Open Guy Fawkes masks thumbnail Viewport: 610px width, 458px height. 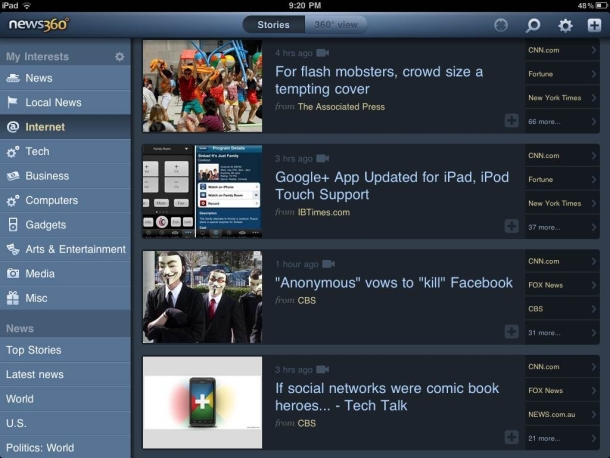tap(202, 297)
